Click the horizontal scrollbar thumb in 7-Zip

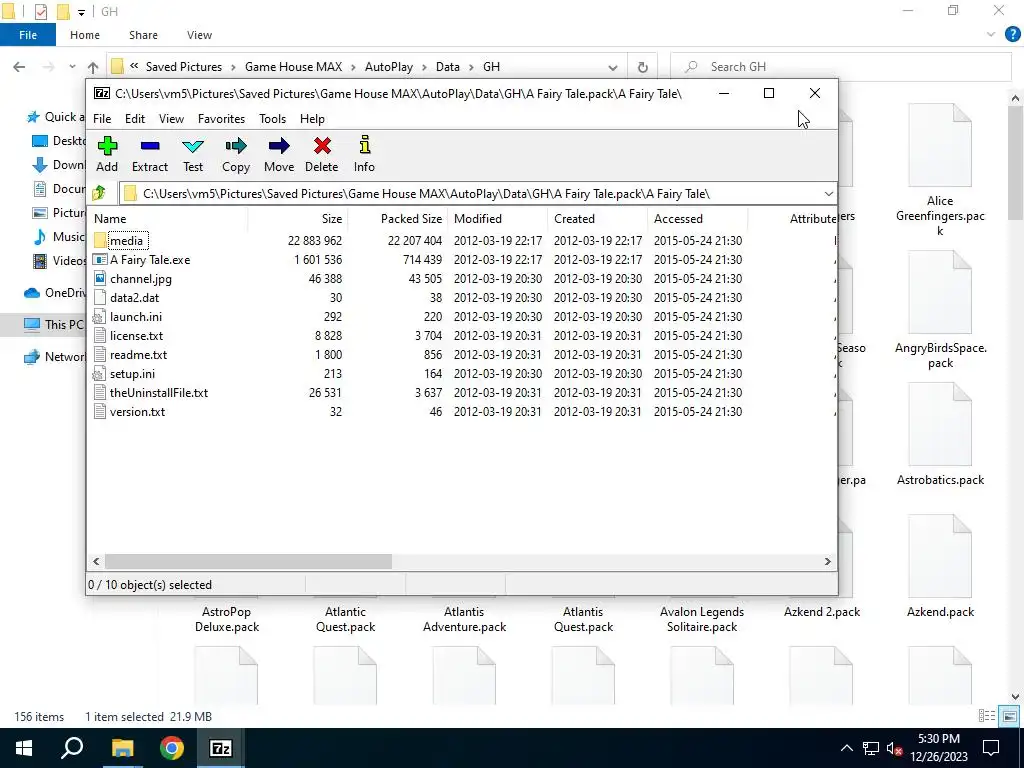(248, 561)
